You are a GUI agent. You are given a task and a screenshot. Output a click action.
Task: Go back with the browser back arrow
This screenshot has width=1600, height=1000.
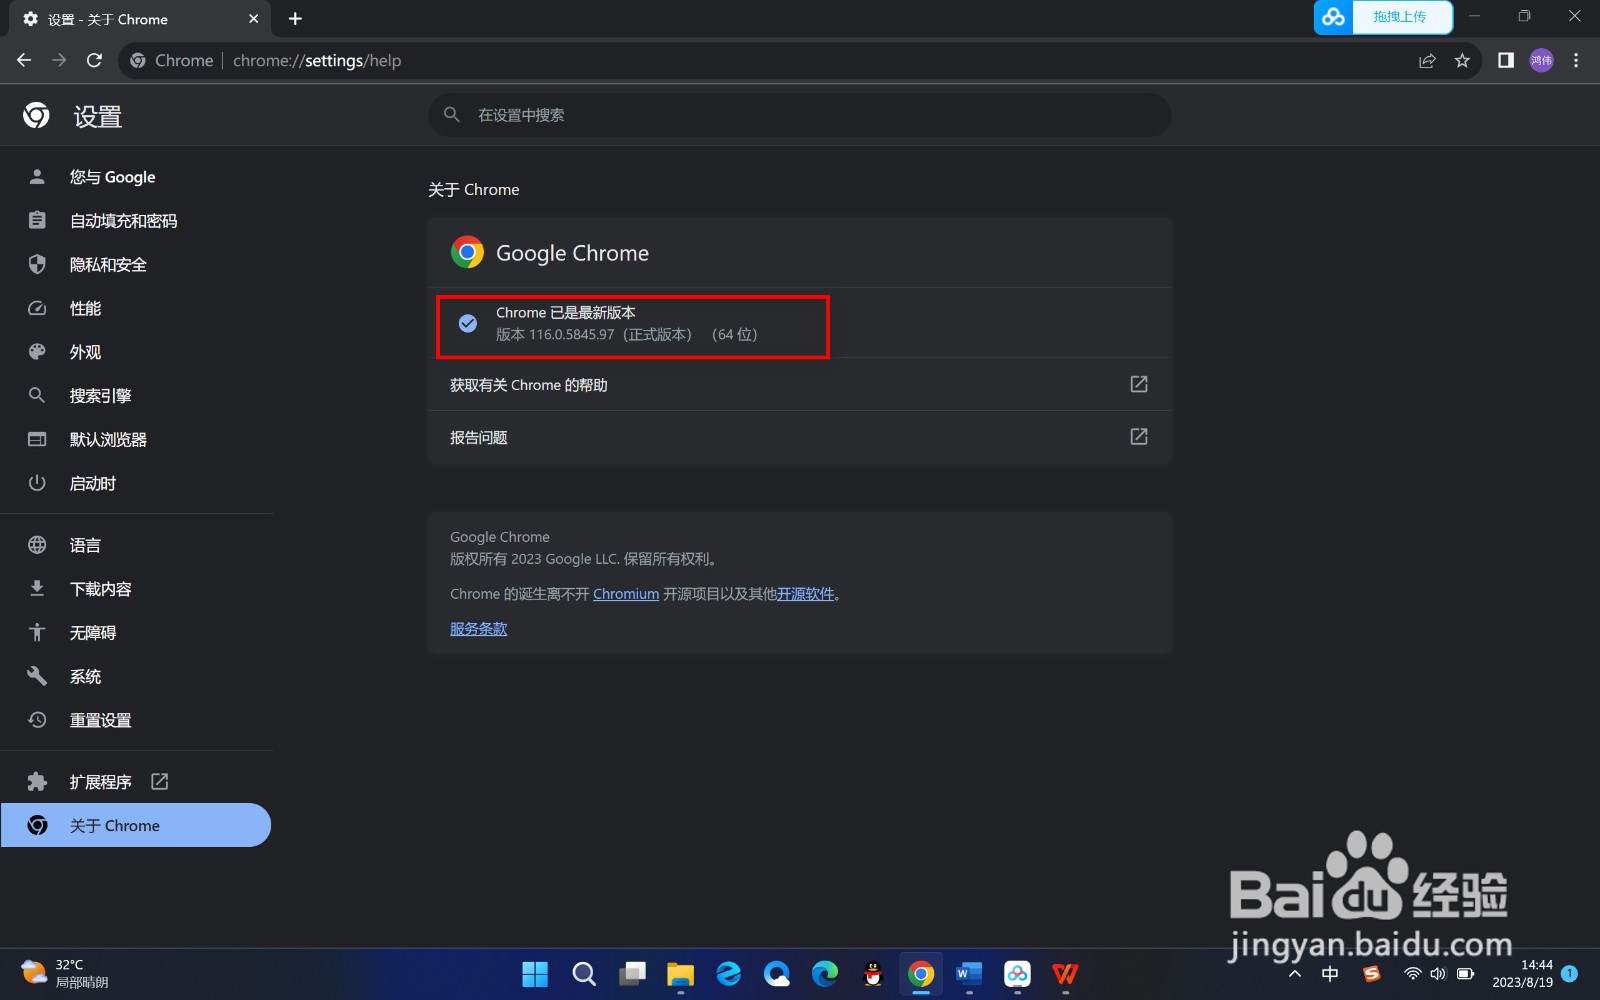tap(24, 60)
